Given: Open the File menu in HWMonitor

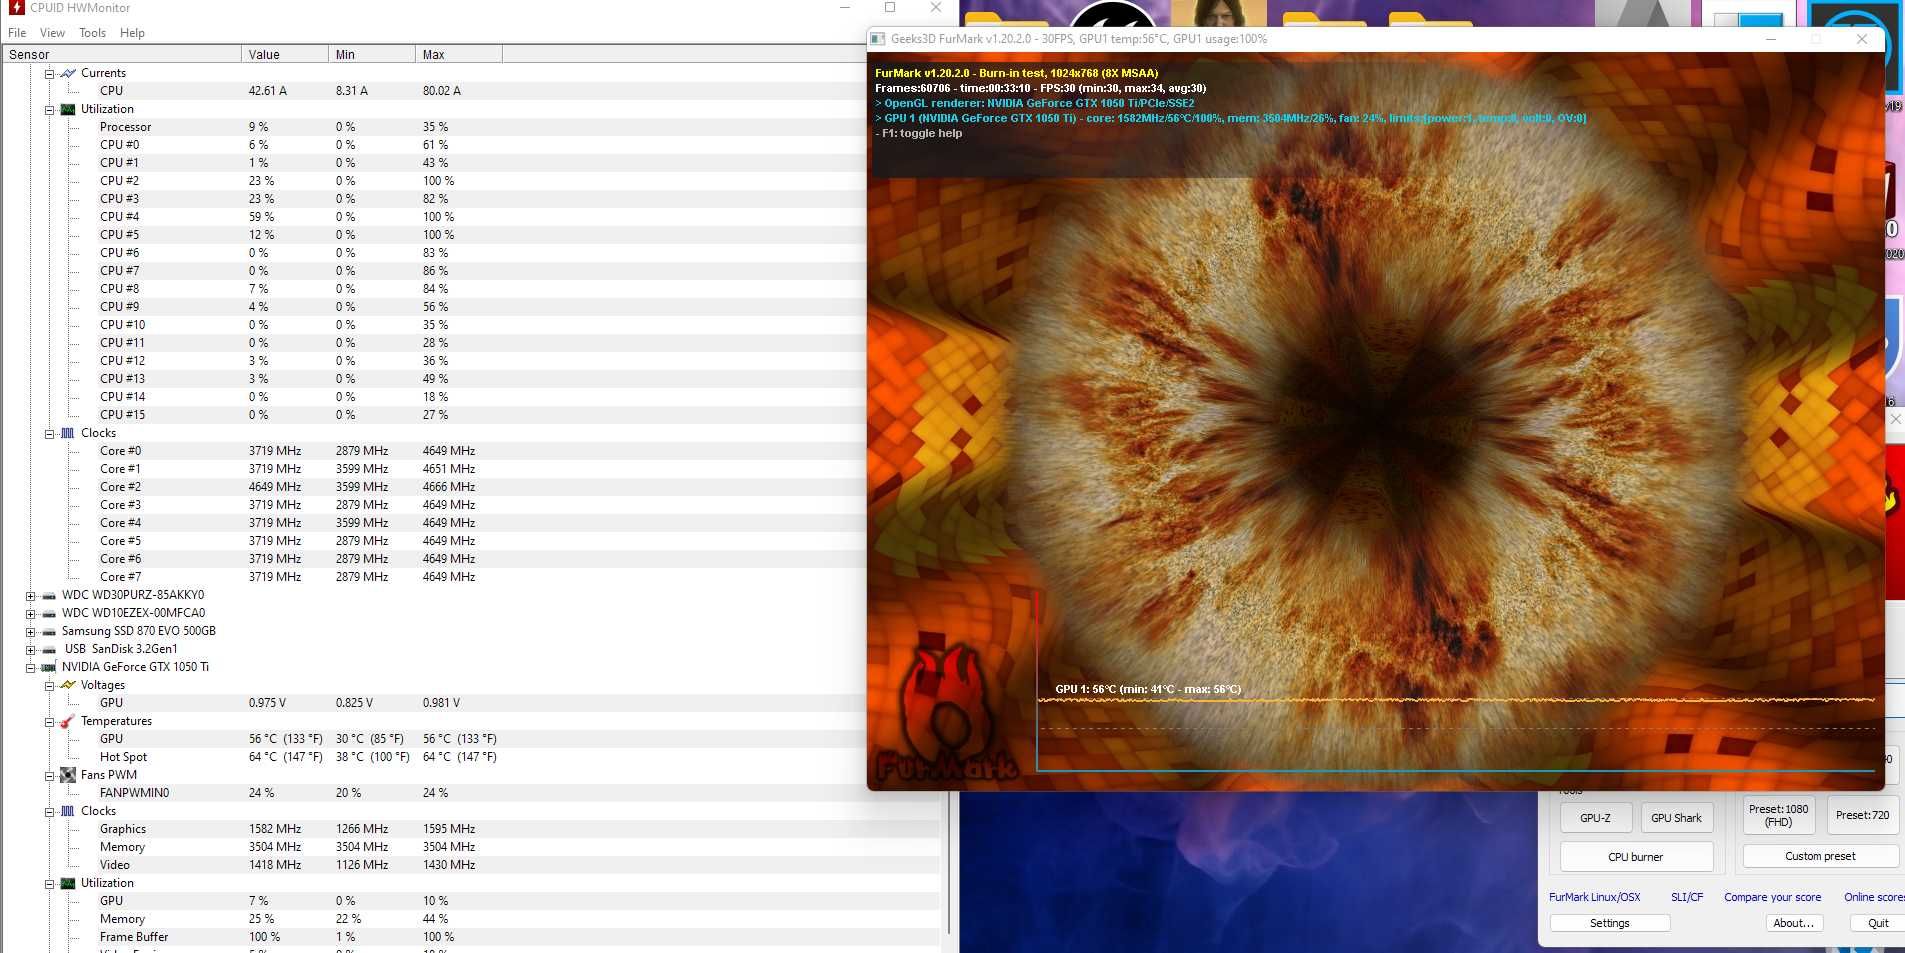Looking at the screenshot, I should tap(17, 33).
